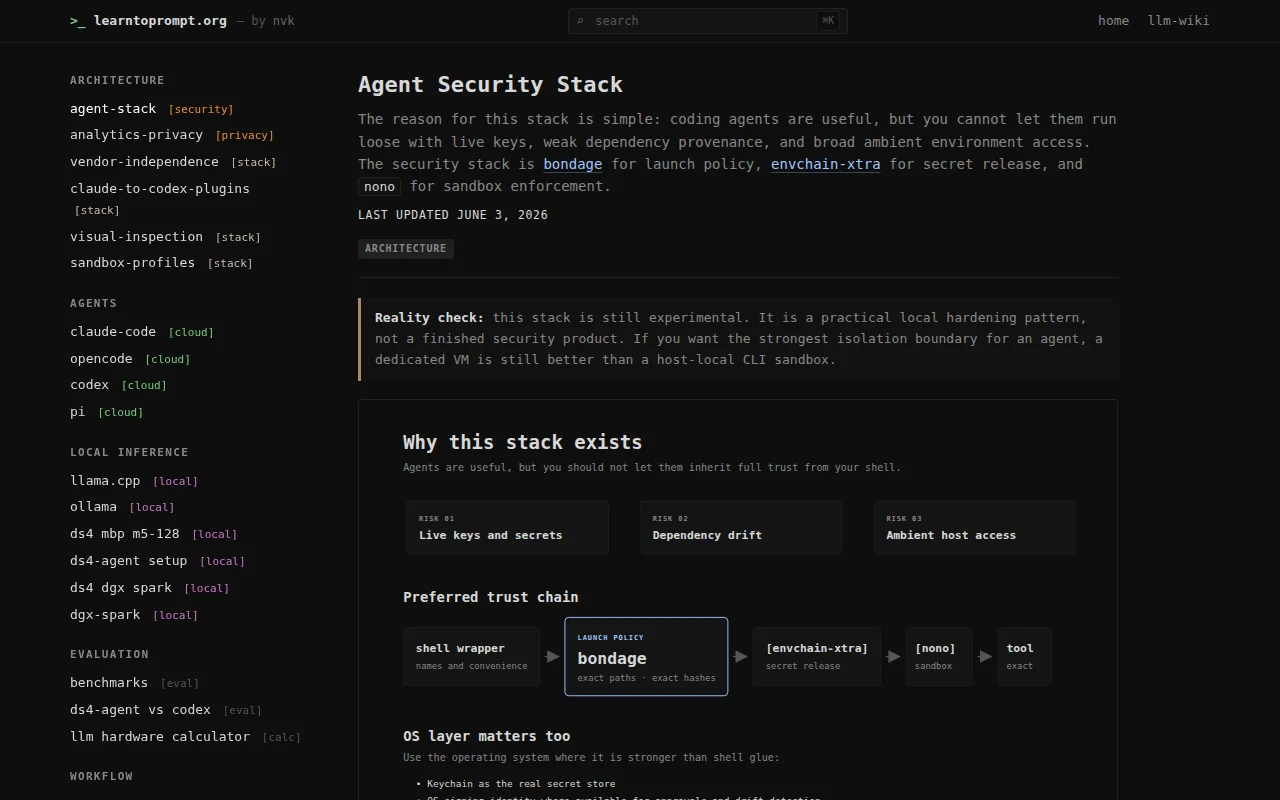Click the ARCHITECTURE tag badge
This screenshot has width=1280, height=800.
tap(406, 248)
